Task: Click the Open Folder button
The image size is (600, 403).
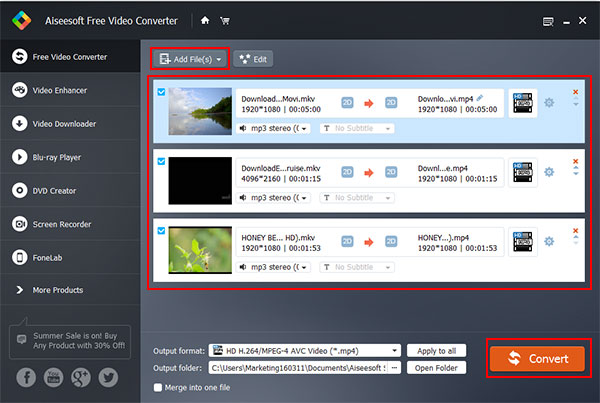Action: (436, 368)
